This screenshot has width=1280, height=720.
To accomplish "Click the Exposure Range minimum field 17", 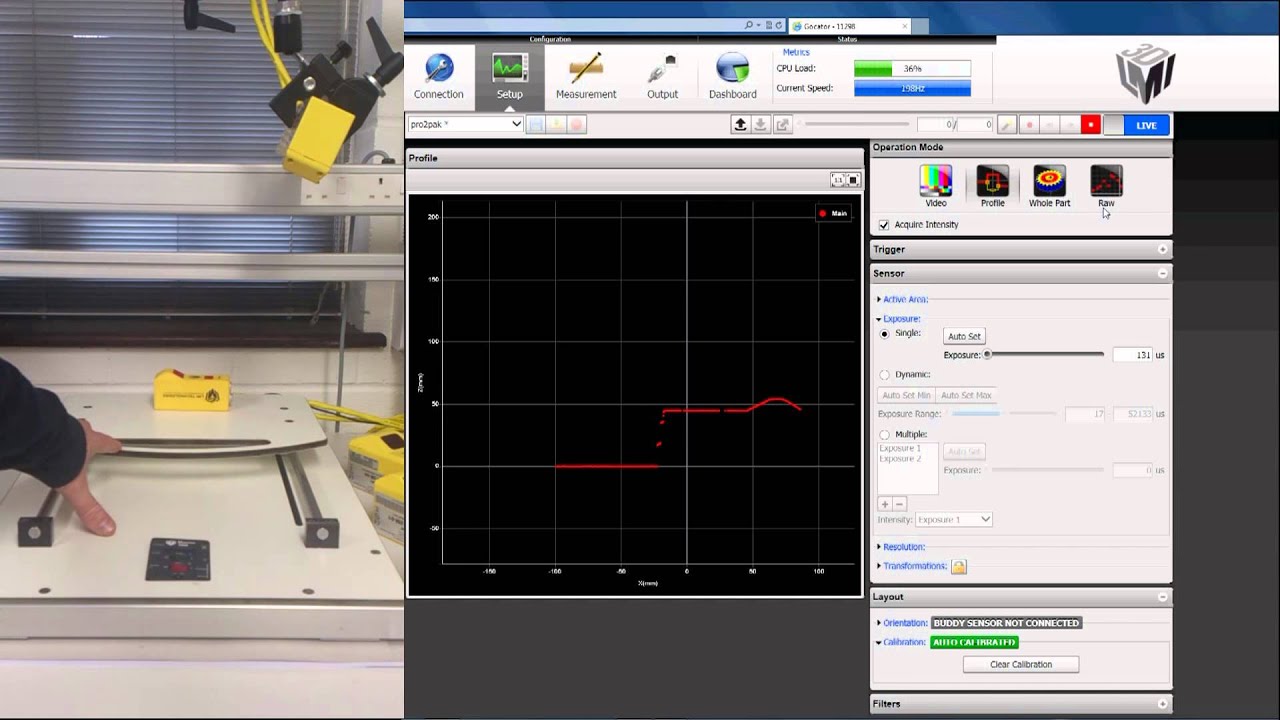I will (1085, 414).
